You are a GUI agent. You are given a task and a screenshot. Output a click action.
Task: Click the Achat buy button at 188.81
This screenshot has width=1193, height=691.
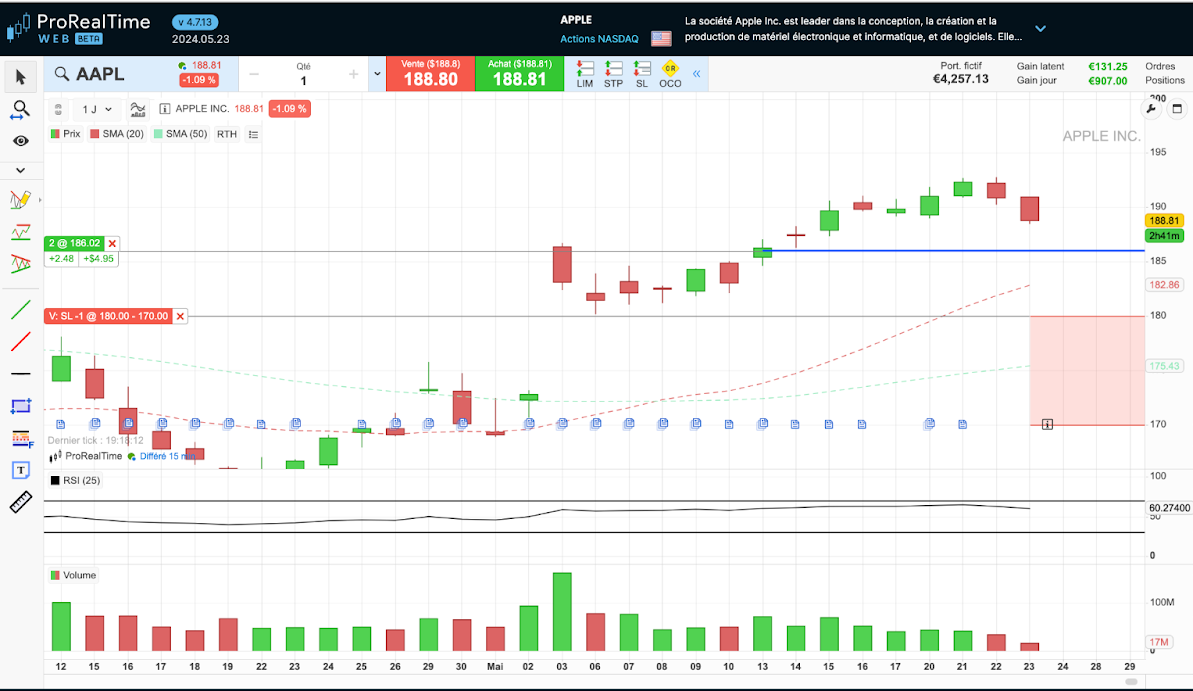[520, 74]
